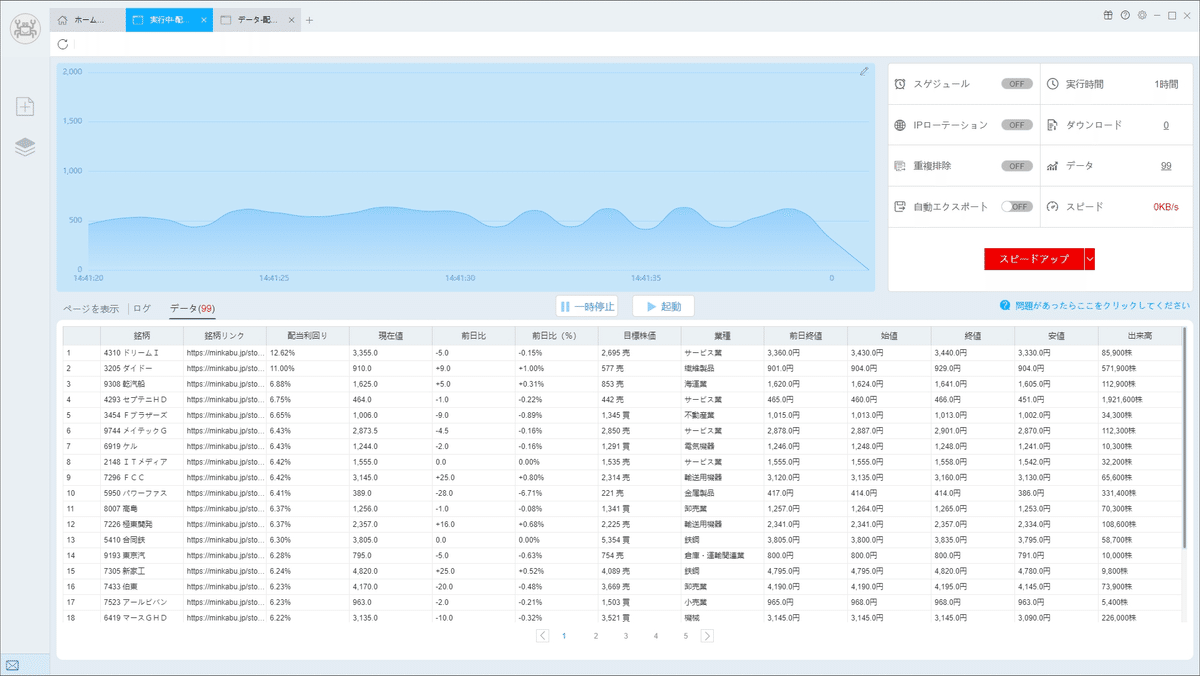Image resolution: width=1200 pixels, height=676 pixels.
Task: Turn on the 自動エクスポート switch
Action: [x=1017, y=207]
